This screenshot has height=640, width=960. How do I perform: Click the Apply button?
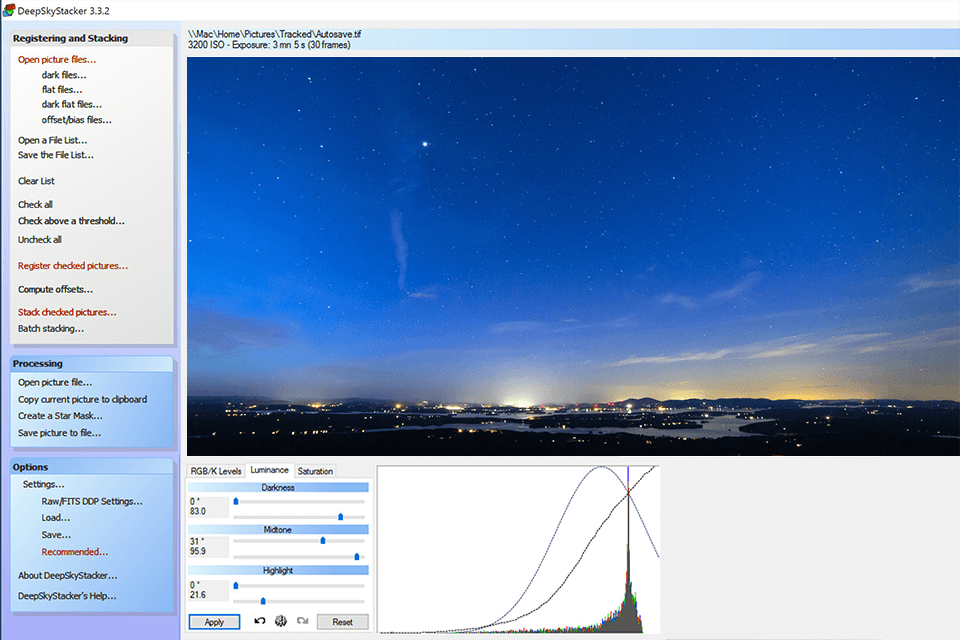click(214, 621)
